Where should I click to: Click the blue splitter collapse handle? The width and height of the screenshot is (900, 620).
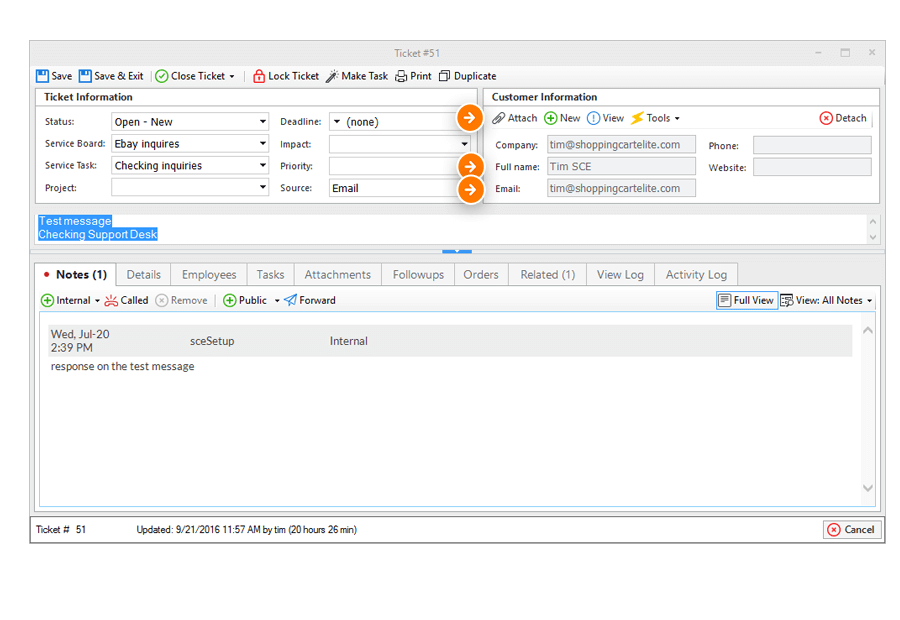(x=457, y=251)
